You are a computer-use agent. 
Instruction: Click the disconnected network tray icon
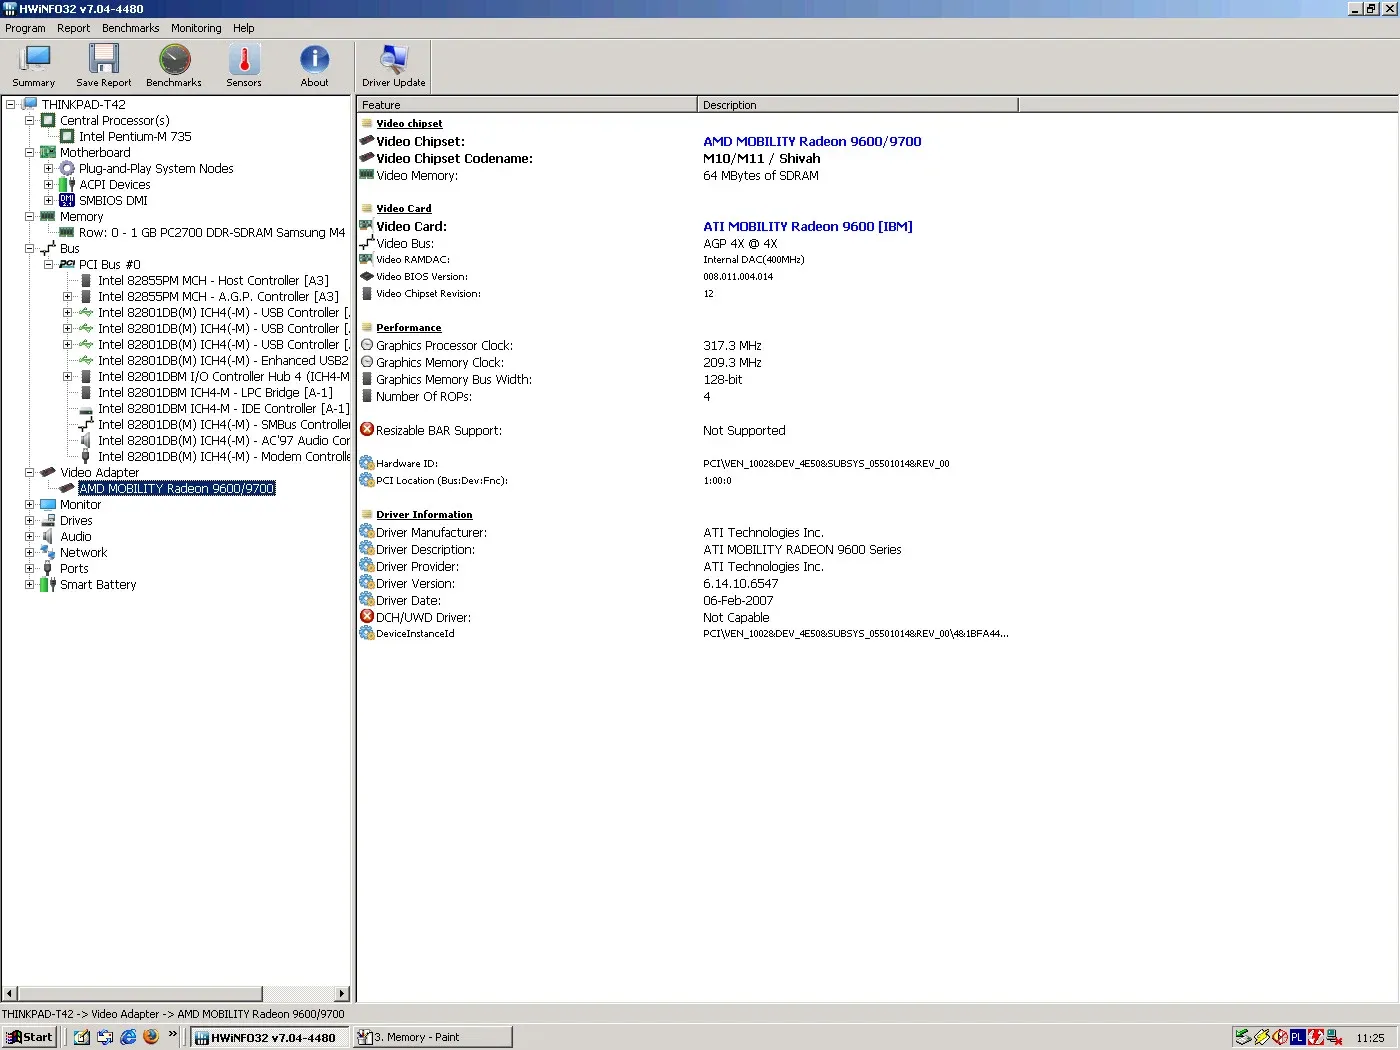(1334, 1037)
